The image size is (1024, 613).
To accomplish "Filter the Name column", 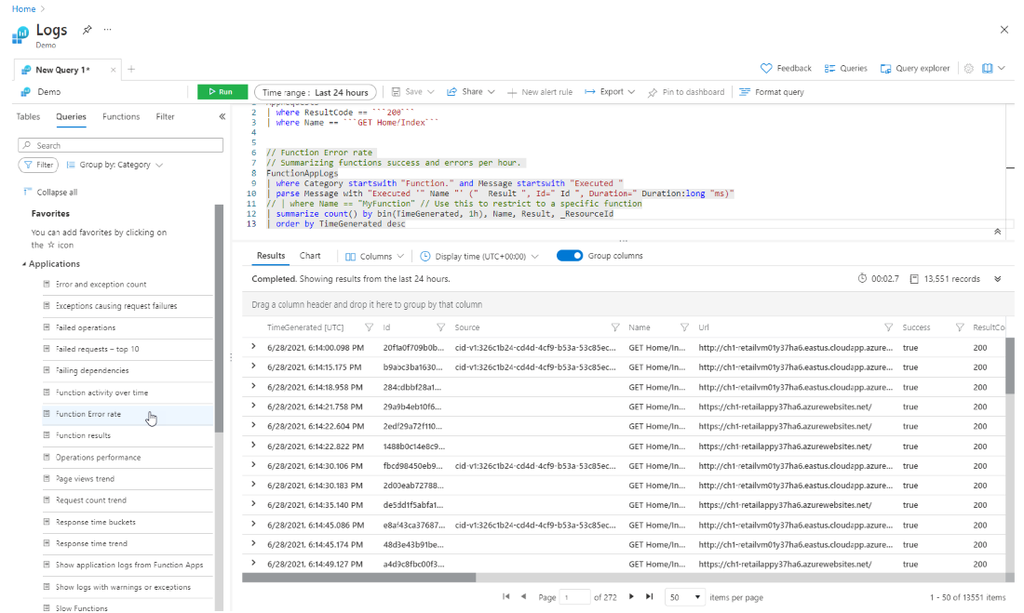I will tap(684, 327).
